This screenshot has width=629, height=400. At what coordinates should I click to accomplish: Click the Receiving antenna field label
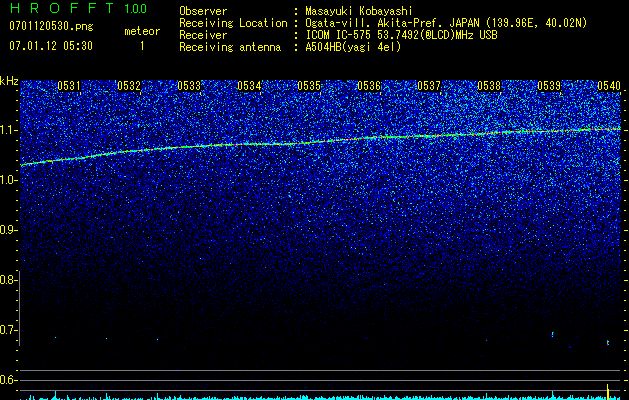point(230,47)
